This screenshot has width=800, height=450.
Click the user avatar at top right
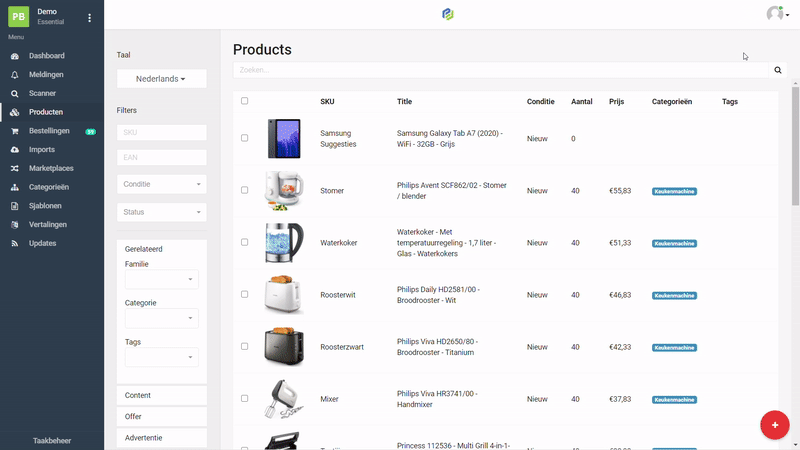775,14
